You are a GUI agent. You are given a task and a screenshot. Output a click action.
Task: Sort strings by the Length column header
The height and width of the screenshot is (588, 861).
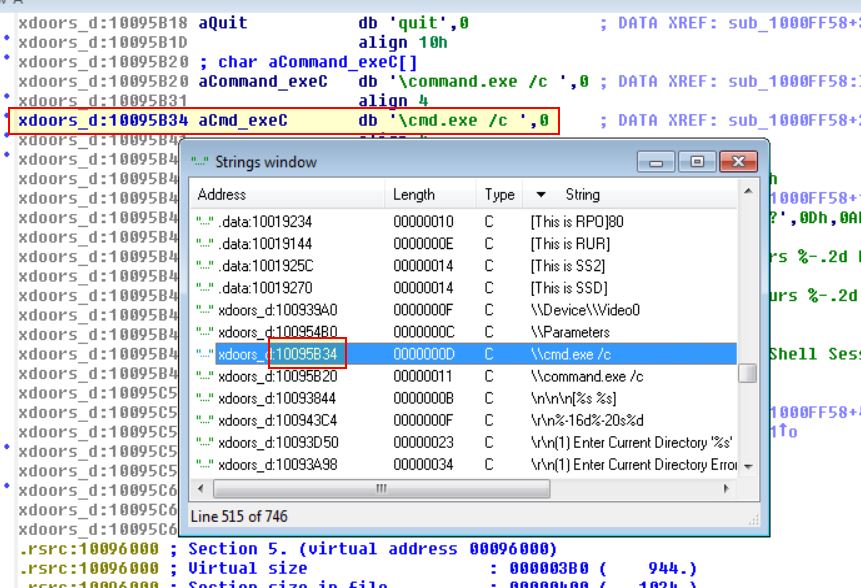[x=430, y=194]
